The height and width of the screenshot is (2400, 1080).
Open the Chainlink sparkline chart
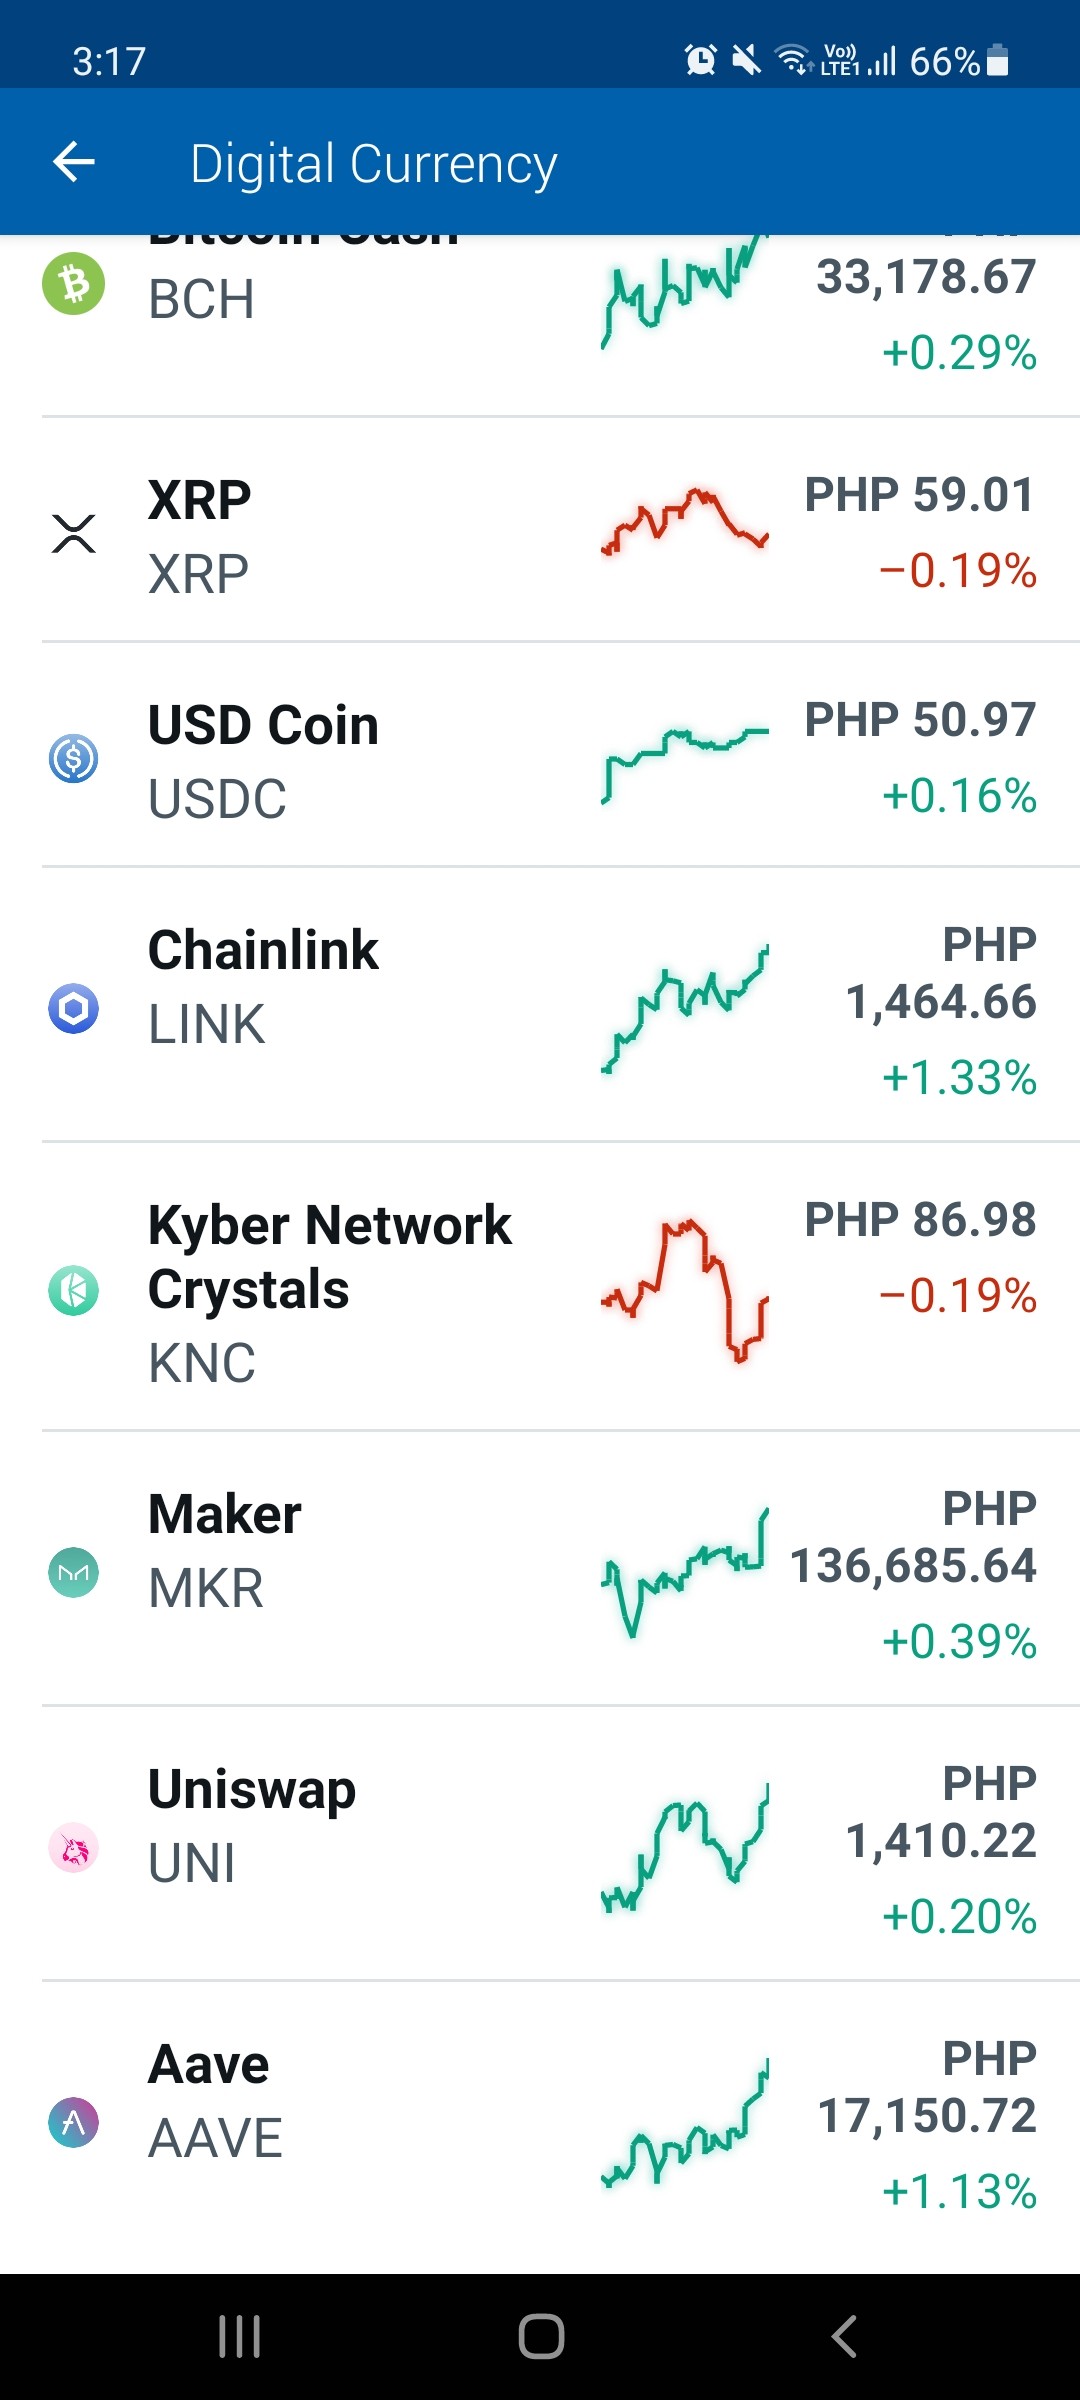pos(685,1008)
